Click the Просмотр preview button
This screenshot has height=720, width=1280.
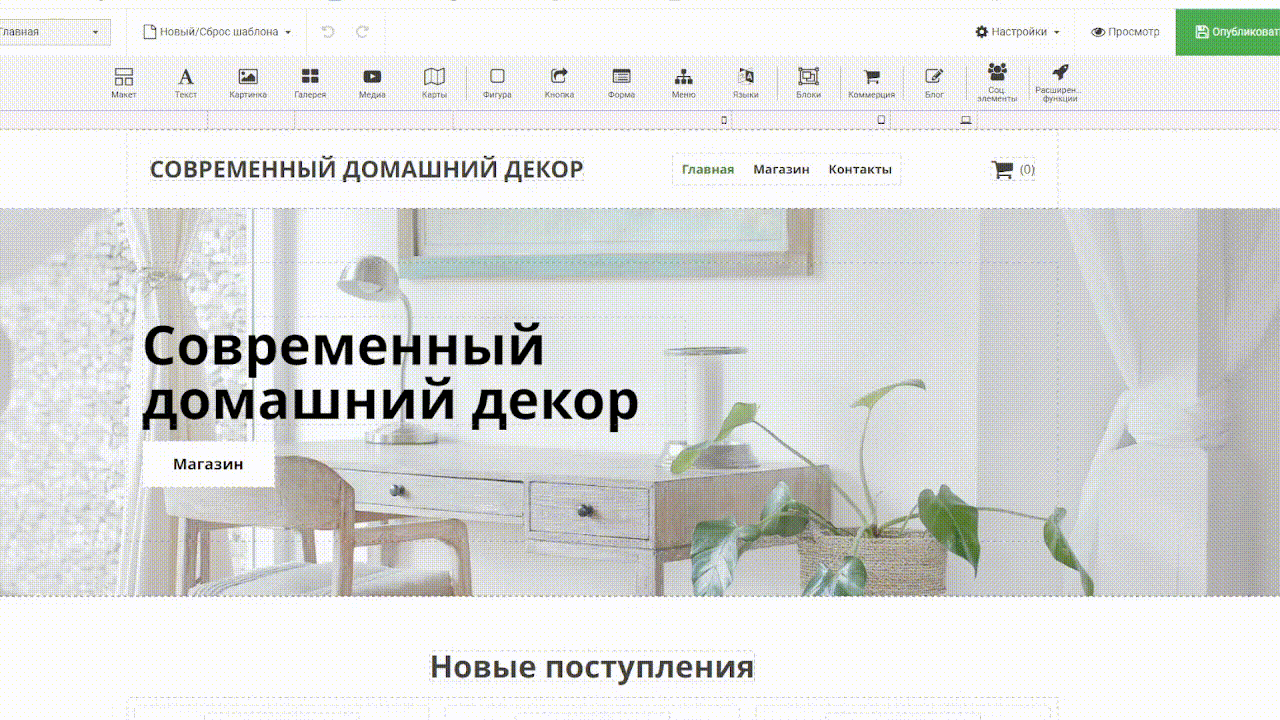click(1125, 32)
